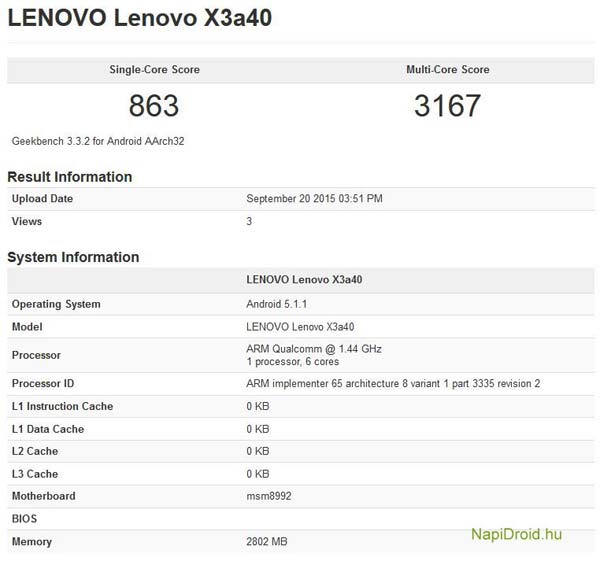Click the LENOVO Lenovo X3a40 page title
This screenshot has width=600, height=561.
pyautogui.click(x=139, y=19)
